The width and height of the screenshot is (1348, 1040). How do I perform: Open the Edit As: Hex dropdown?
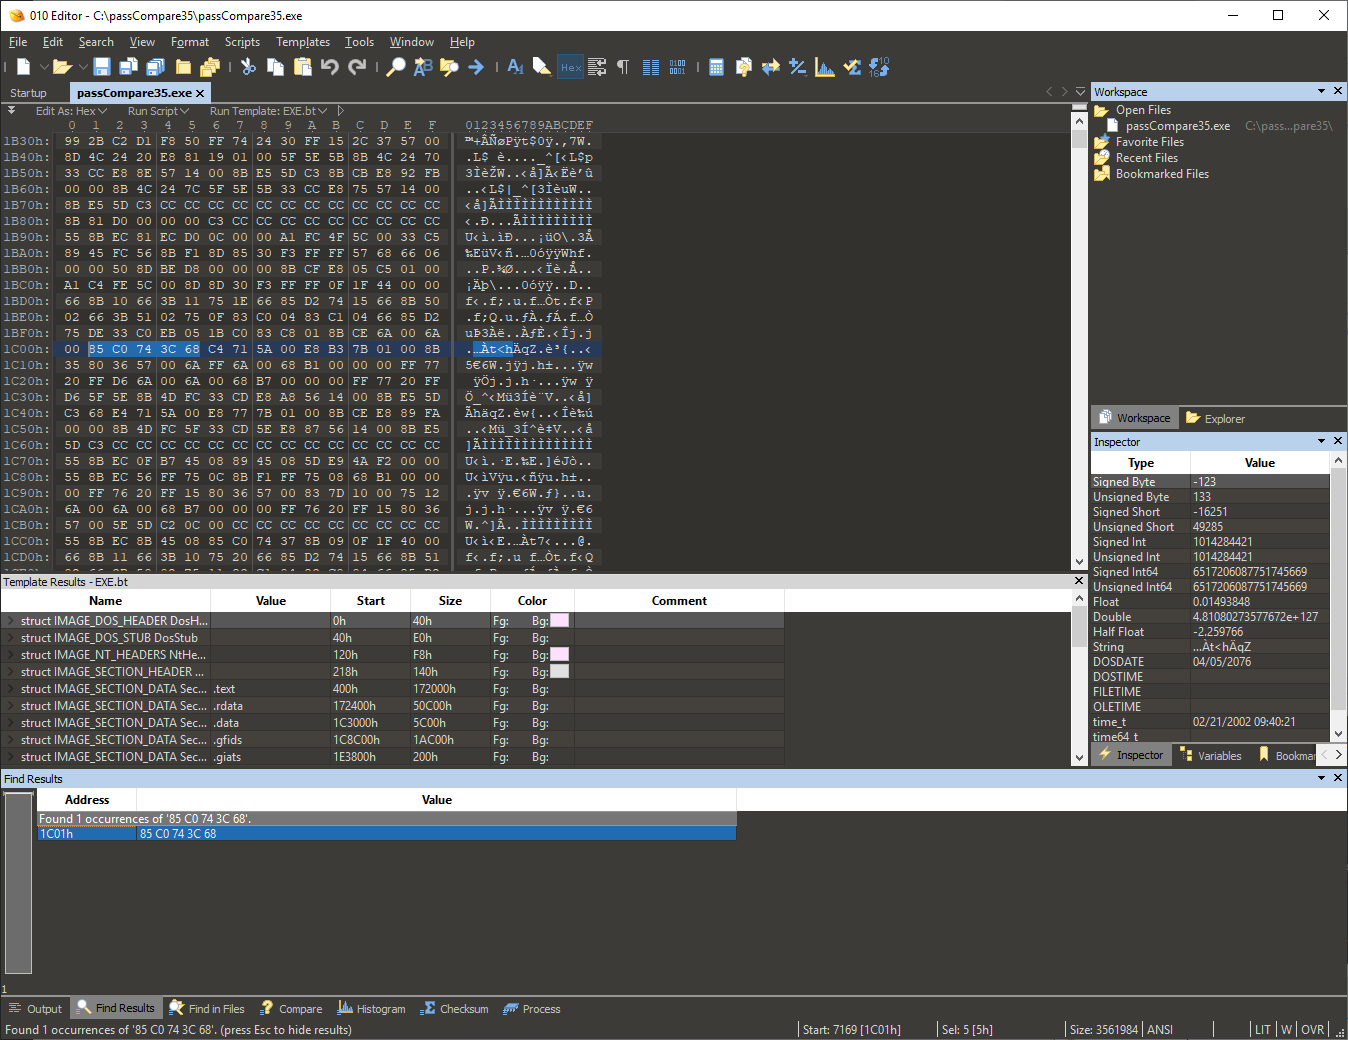click(x=70, y=111)
